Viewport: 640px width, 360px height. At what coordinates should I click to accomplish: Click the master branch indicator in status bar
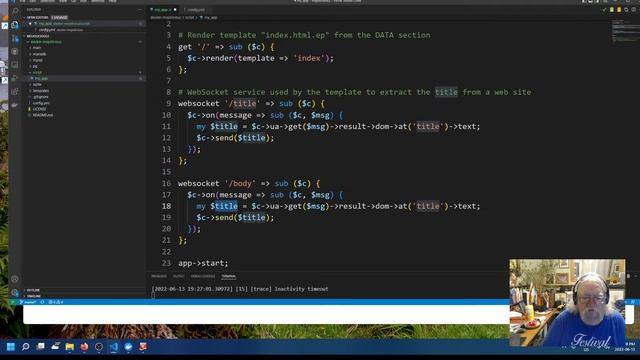click(x=29, y=302)
